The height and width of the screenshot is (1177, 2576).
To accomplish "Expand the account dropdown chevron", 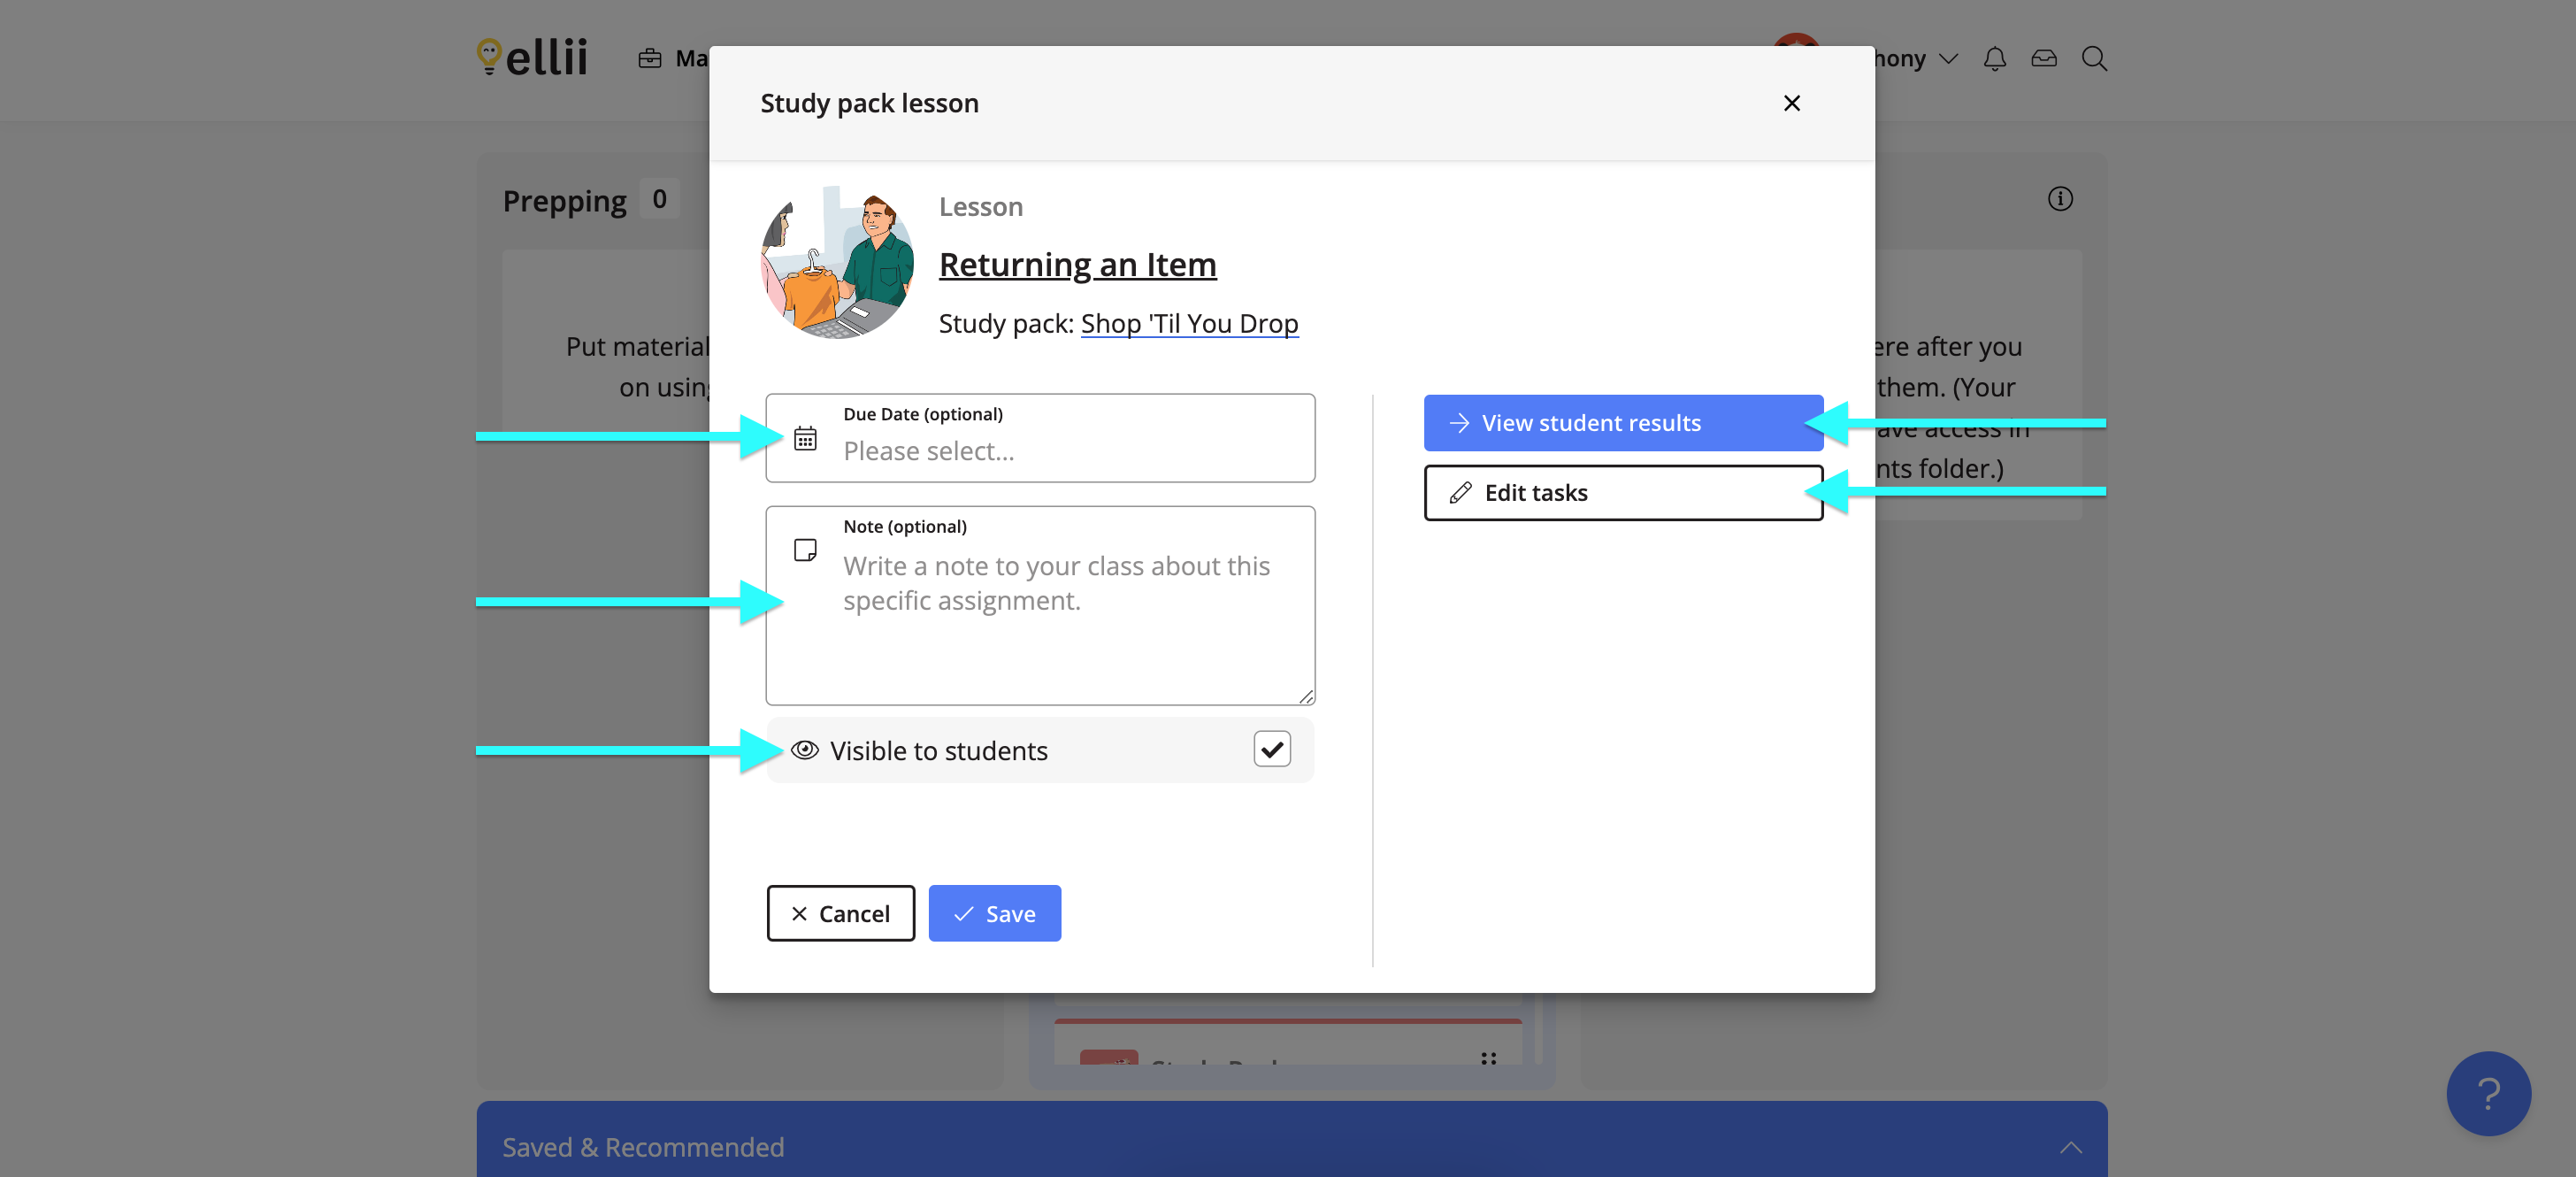I will pos(1948,58).
